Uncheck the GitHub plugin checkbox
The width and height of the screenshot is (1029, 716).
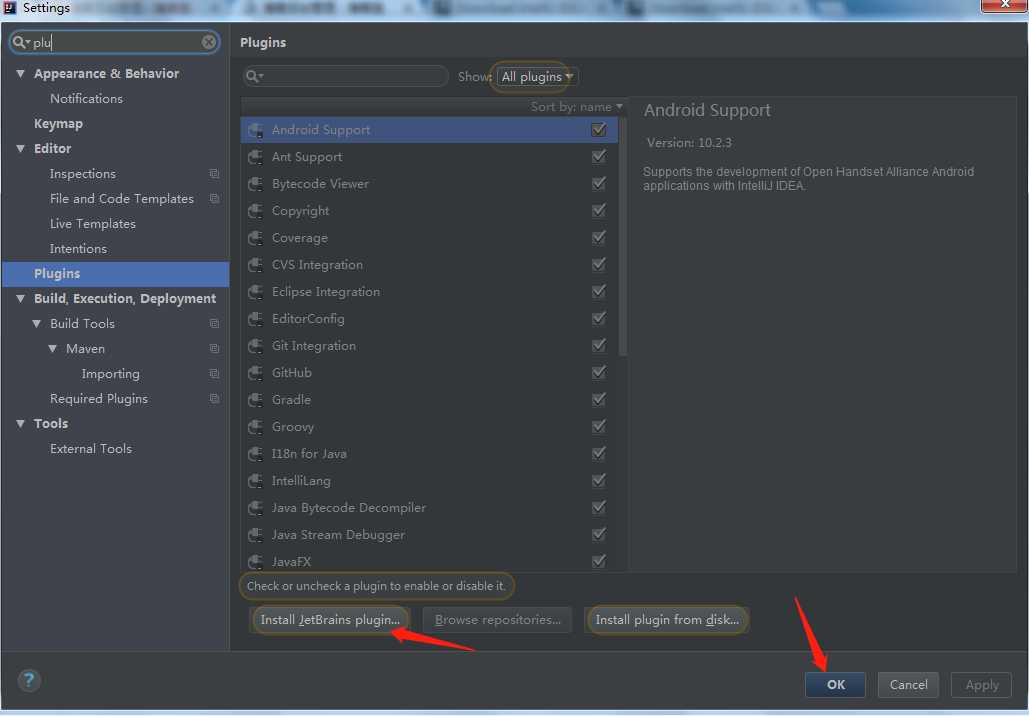click(598, 372)
